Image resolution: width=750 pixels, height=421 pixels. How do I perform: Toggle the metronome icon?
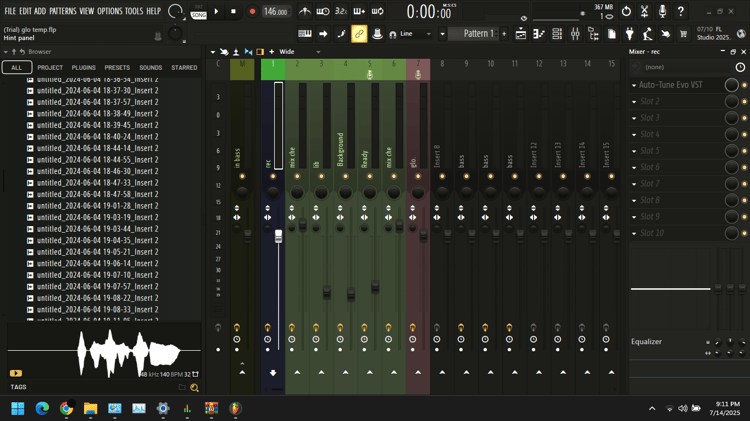pos(304,11)
